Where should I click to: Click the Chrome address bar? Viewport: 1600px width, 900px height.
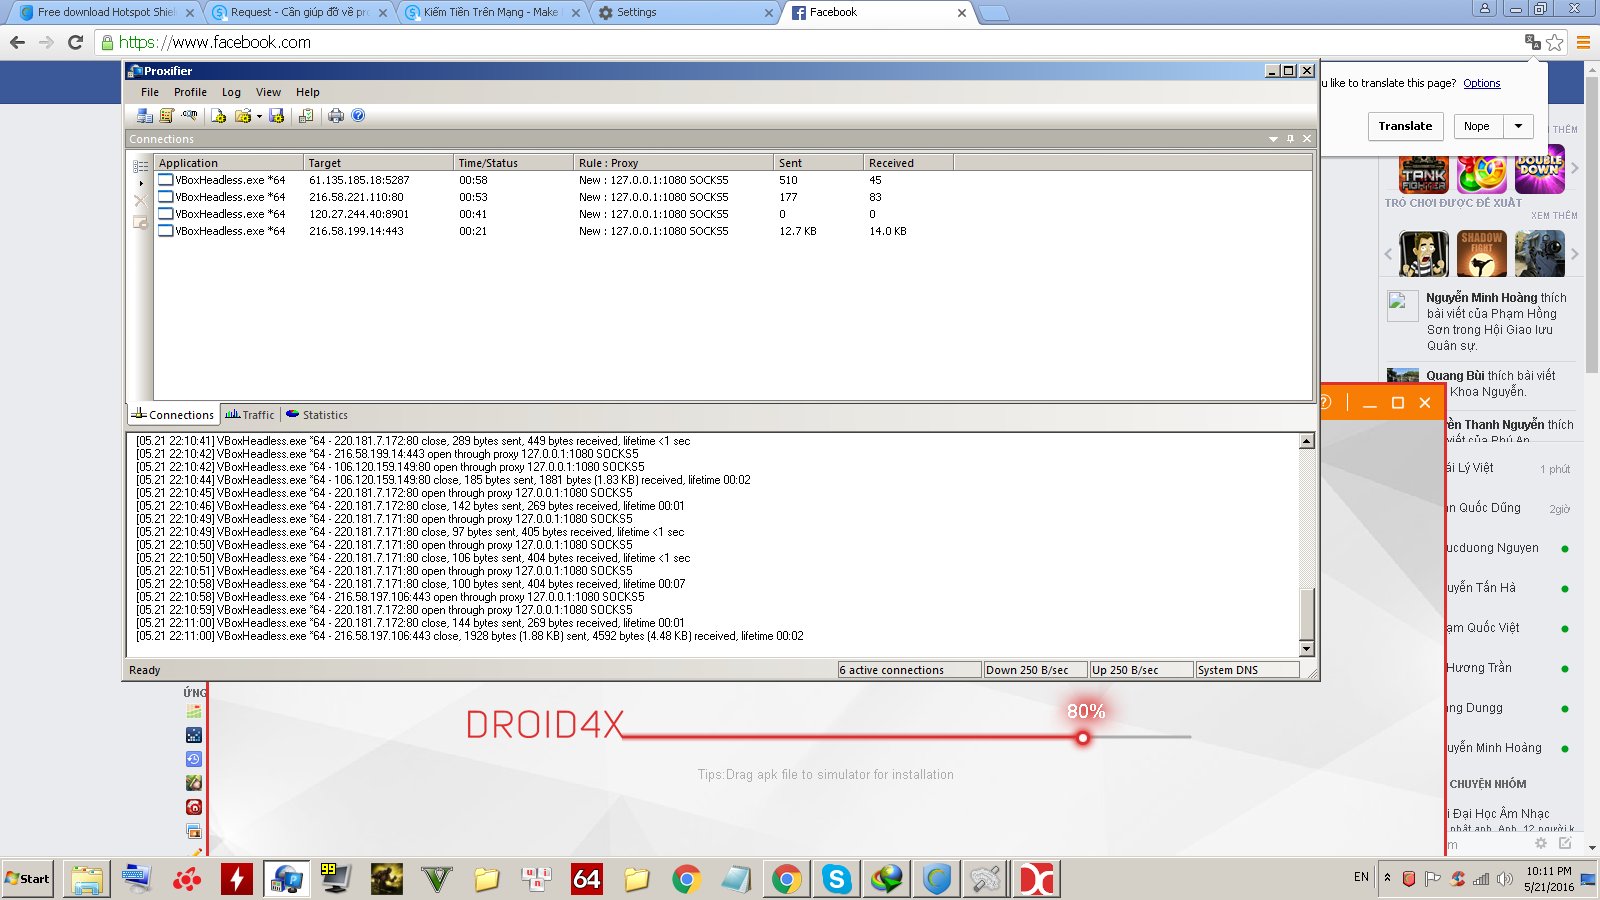[x=810, y=42]
